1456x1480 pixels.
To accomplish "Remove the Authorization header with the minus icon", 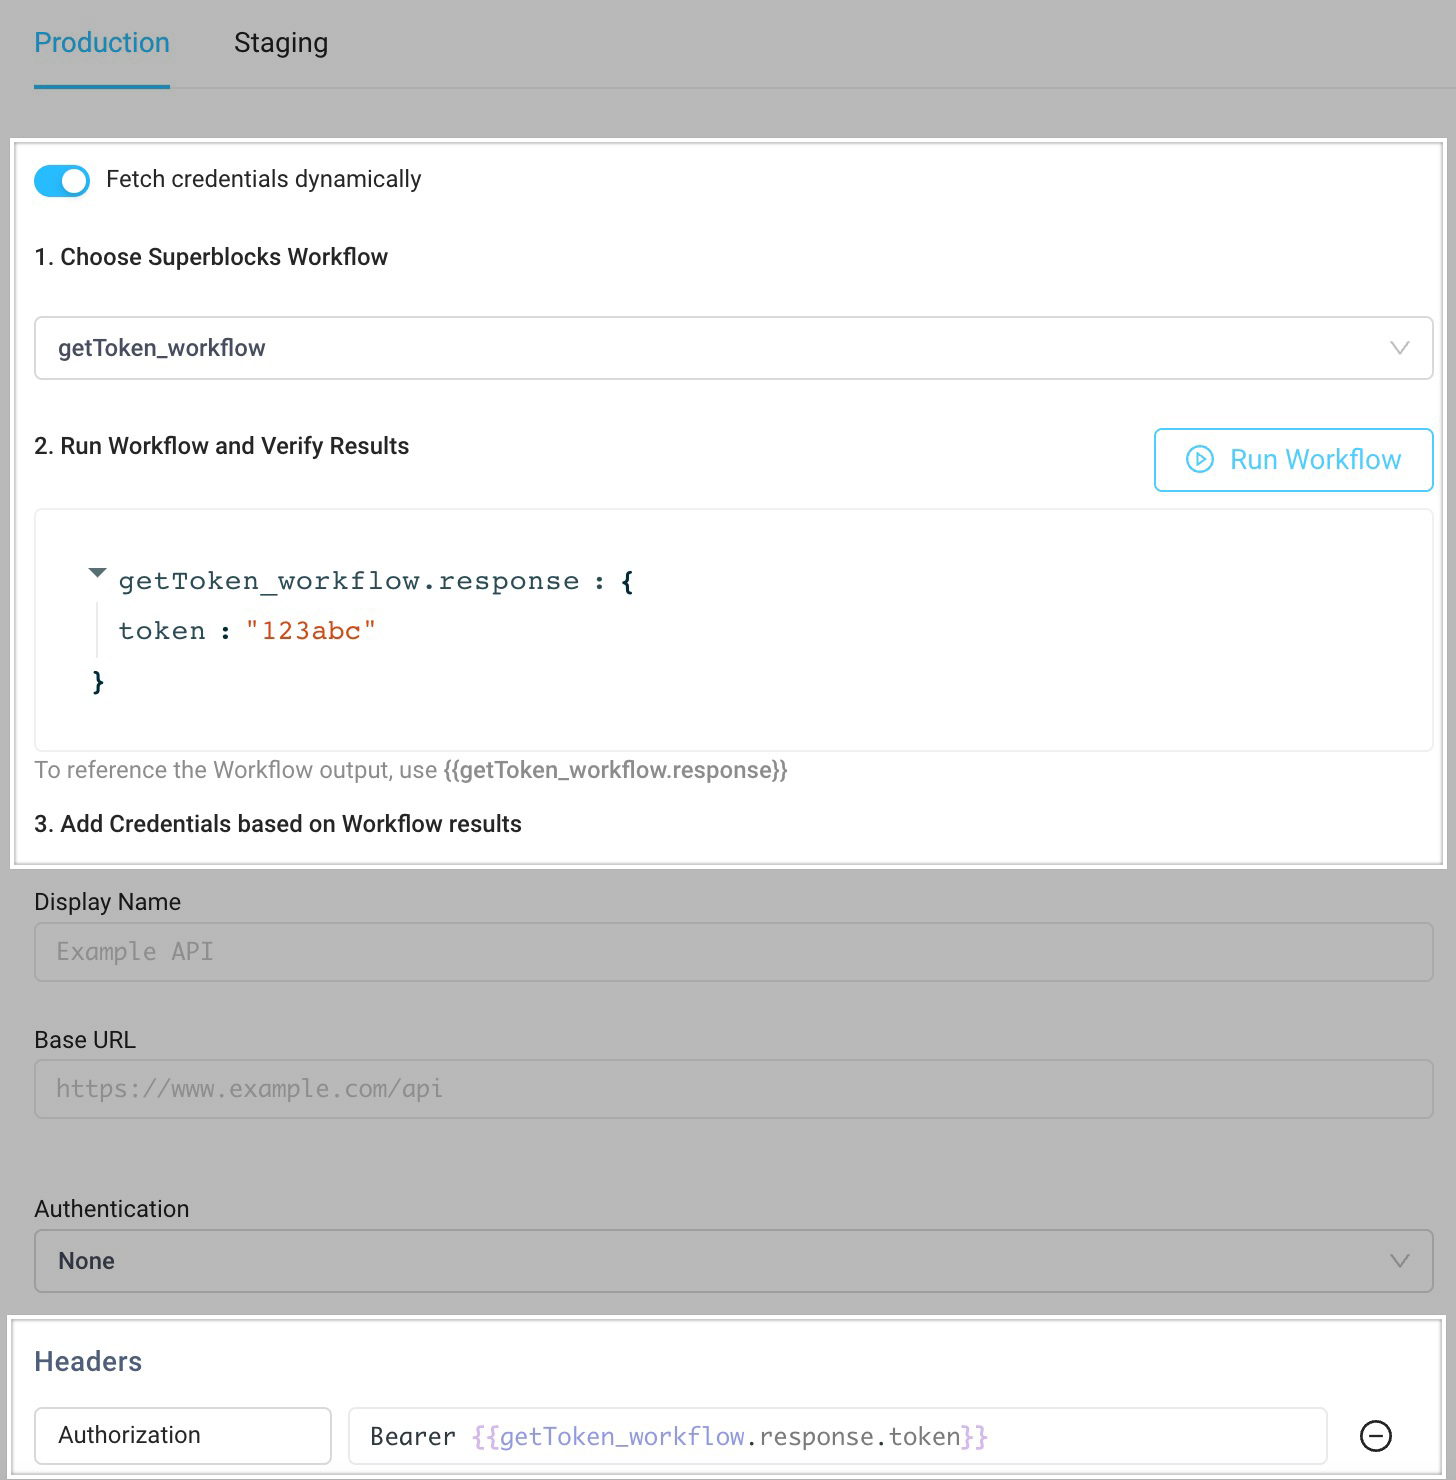I will point(1376,1434).
